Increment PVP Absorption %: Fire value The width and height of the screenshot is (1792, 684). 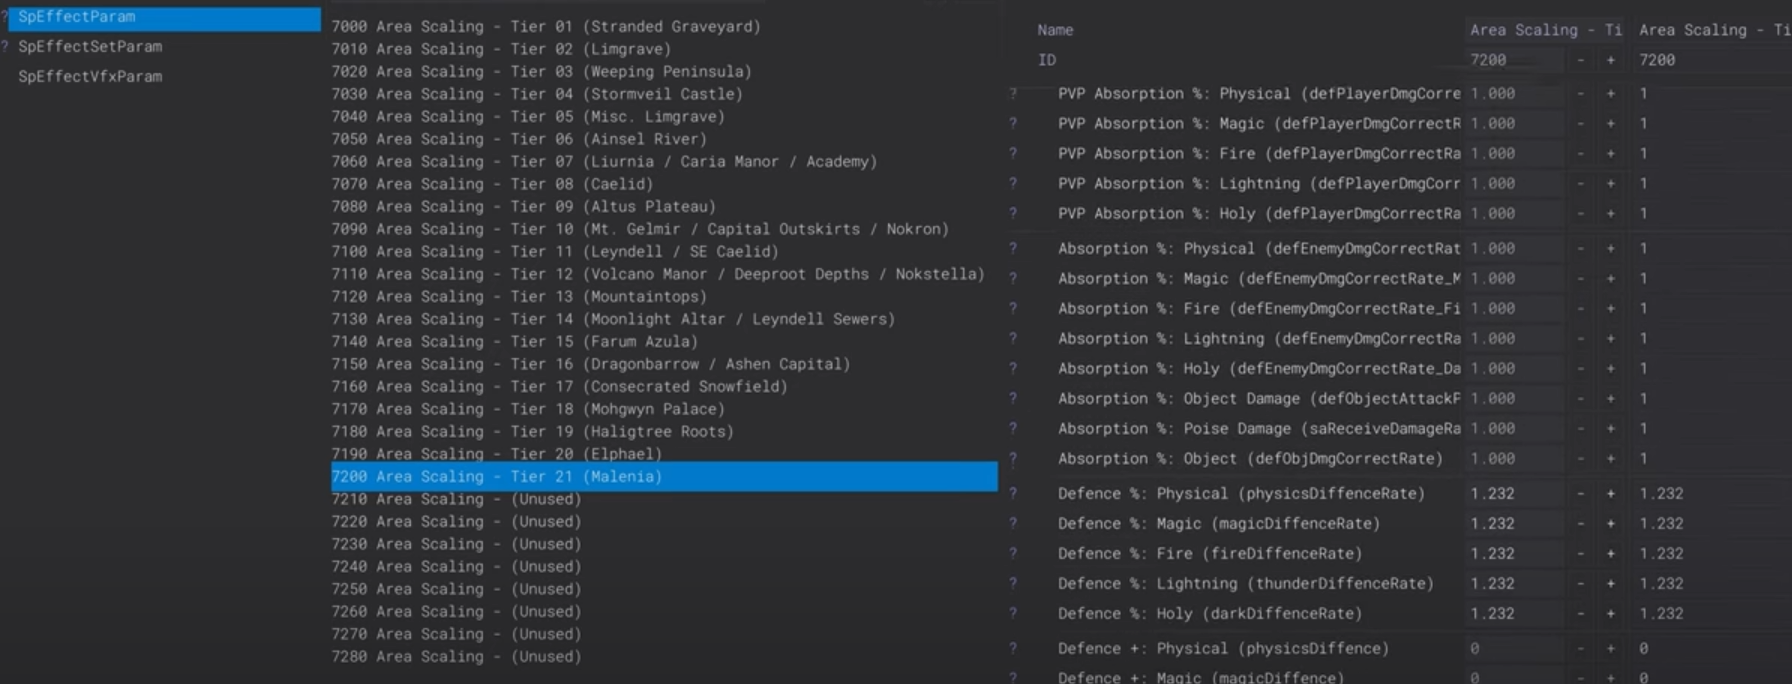(1610, 154)
